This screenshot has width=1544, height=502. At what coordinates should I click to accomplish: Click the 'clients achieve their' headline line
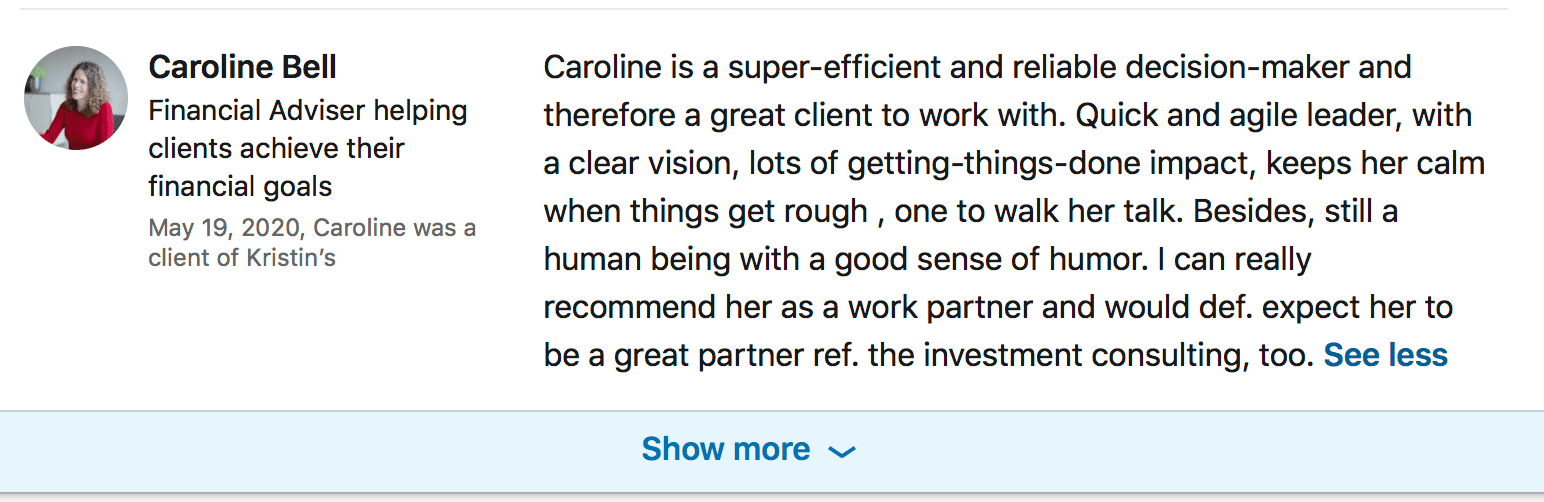pos(276,148)
